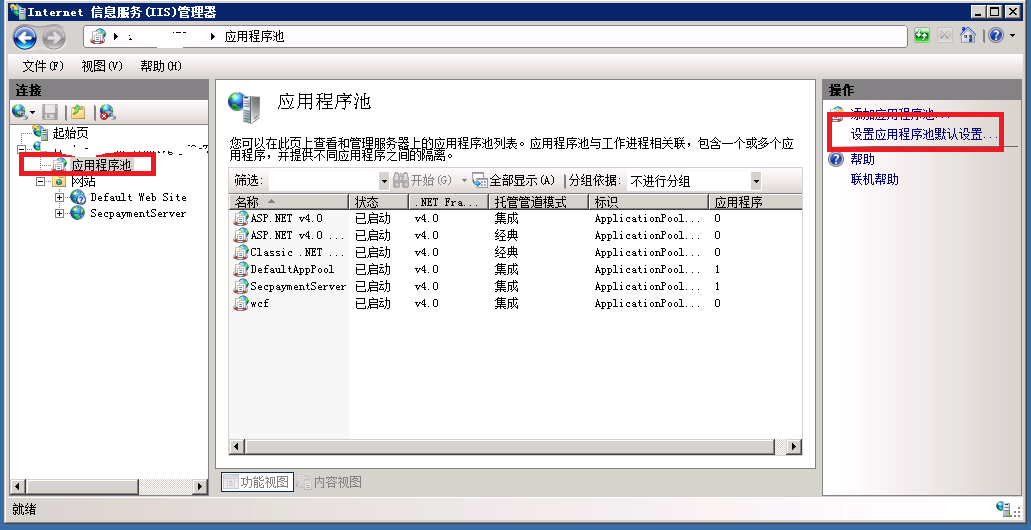This screenshot has height=530, width=1031.
Task: Open the help toolbar dropdown arrow
Action: (x=1011, y=36)
